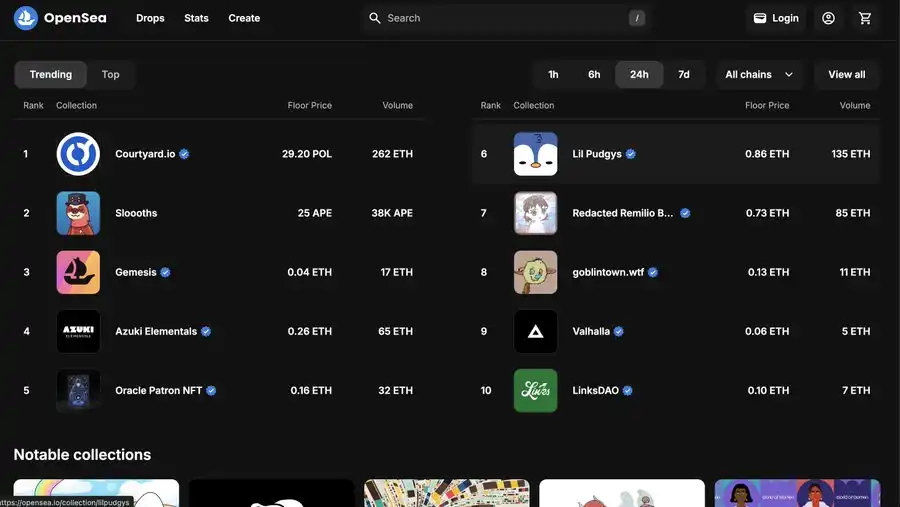Open the shopping cart icon
The height and width of the screenshot is (507, 900).
click(x=865, y=18)
